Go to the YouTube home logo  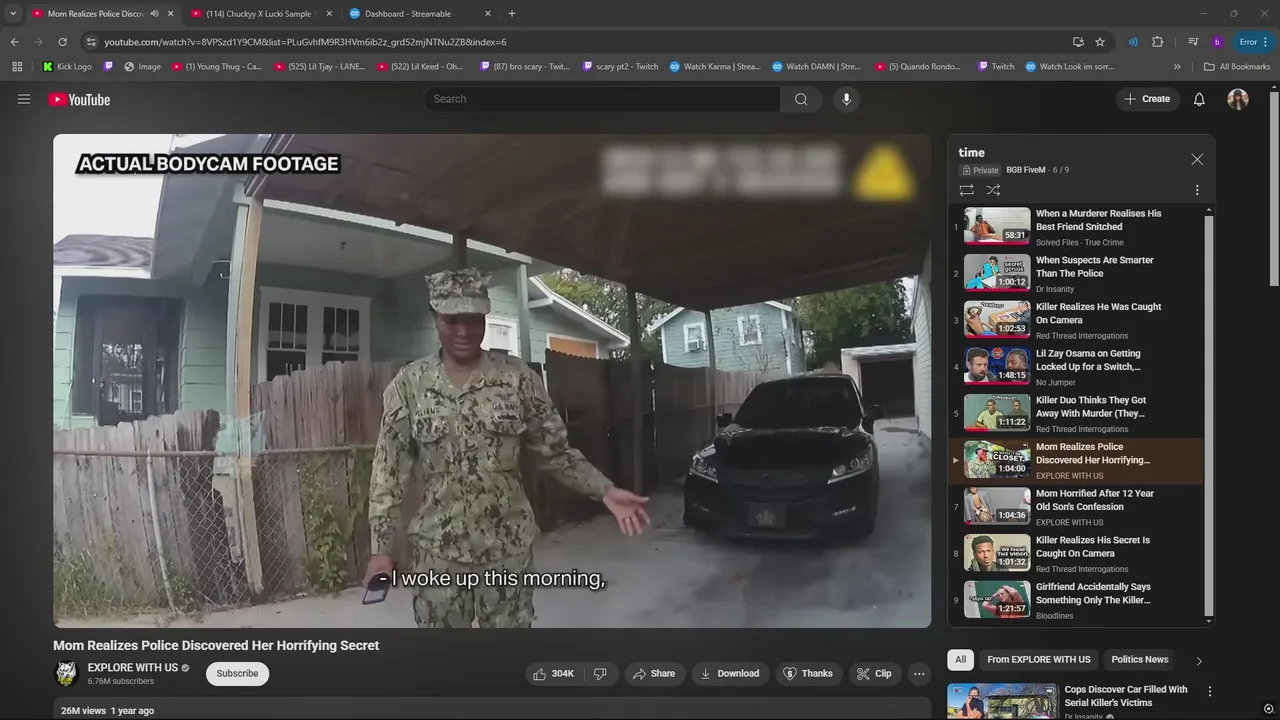click(x=79, y=99)
